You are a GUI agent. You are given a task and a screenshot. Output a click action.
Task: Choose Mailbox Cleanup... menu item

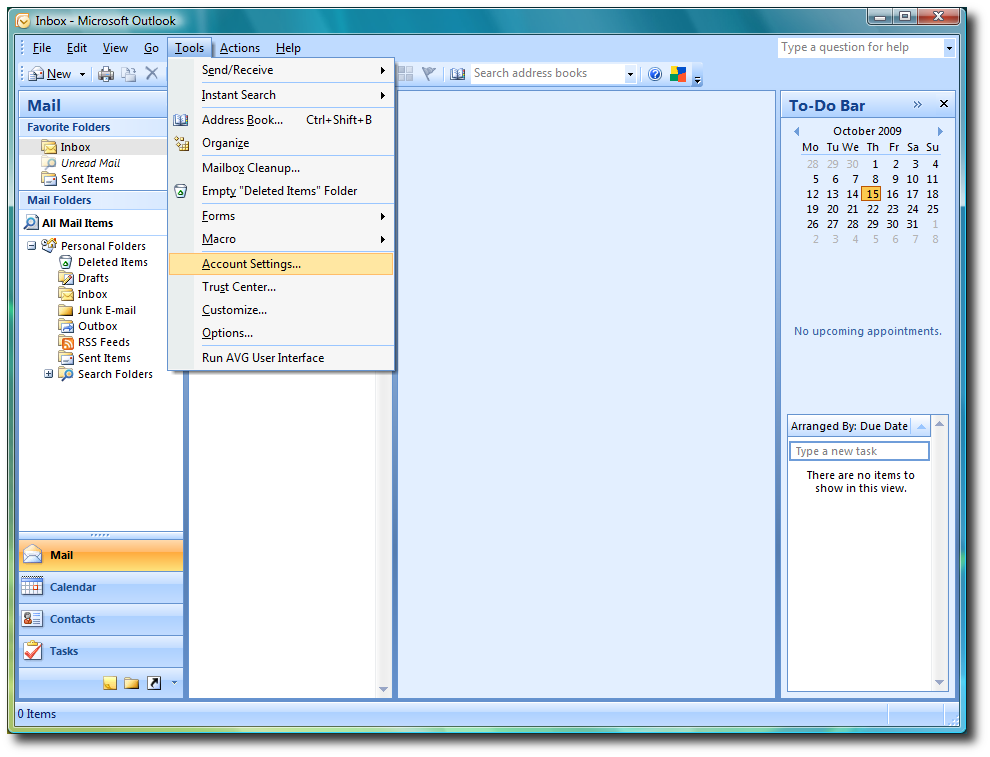(282, 168)
